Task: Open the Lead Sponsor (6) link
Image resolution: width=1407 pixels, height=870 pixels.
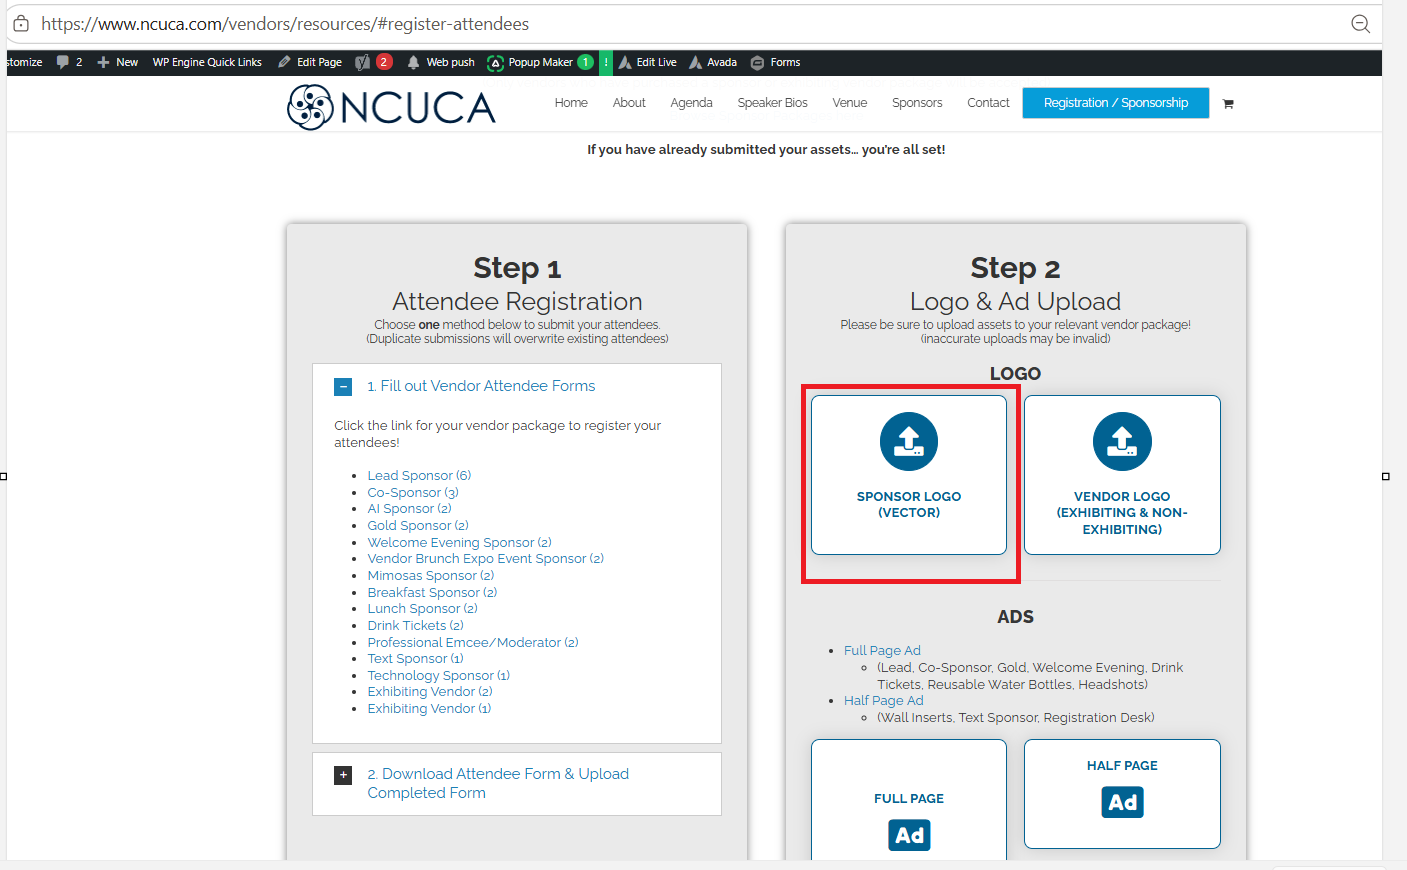Action: (x=419, y=475)
